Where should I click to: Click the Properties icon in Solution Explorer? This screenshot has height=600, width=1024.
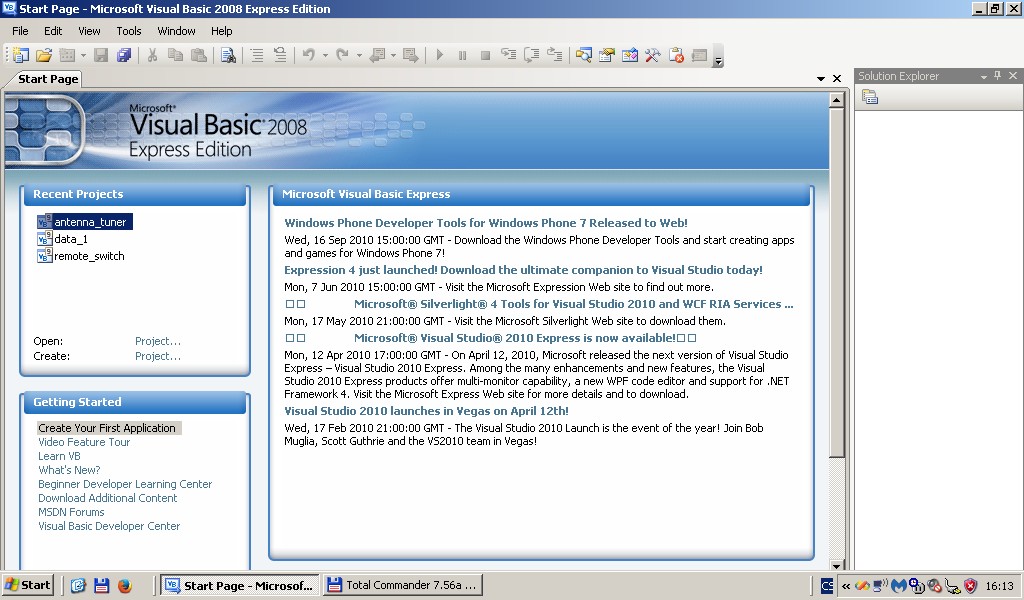[870, 97]
